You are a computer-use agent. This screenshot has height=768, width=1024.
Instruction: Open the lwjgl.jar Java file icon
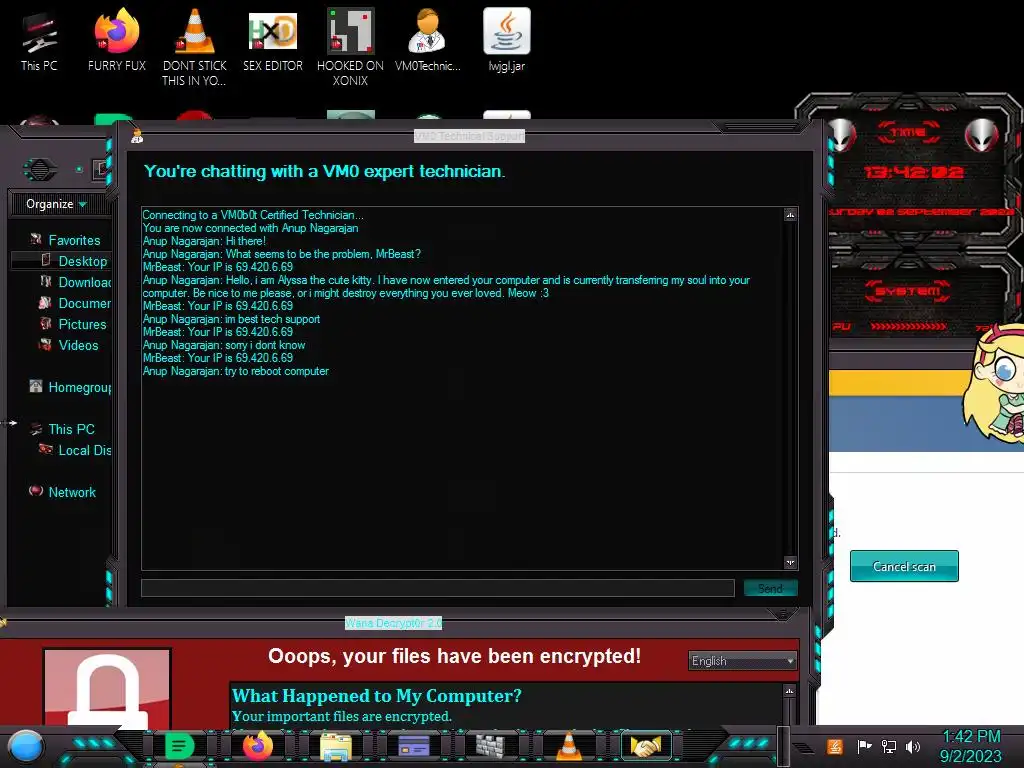tap(507, 40)
